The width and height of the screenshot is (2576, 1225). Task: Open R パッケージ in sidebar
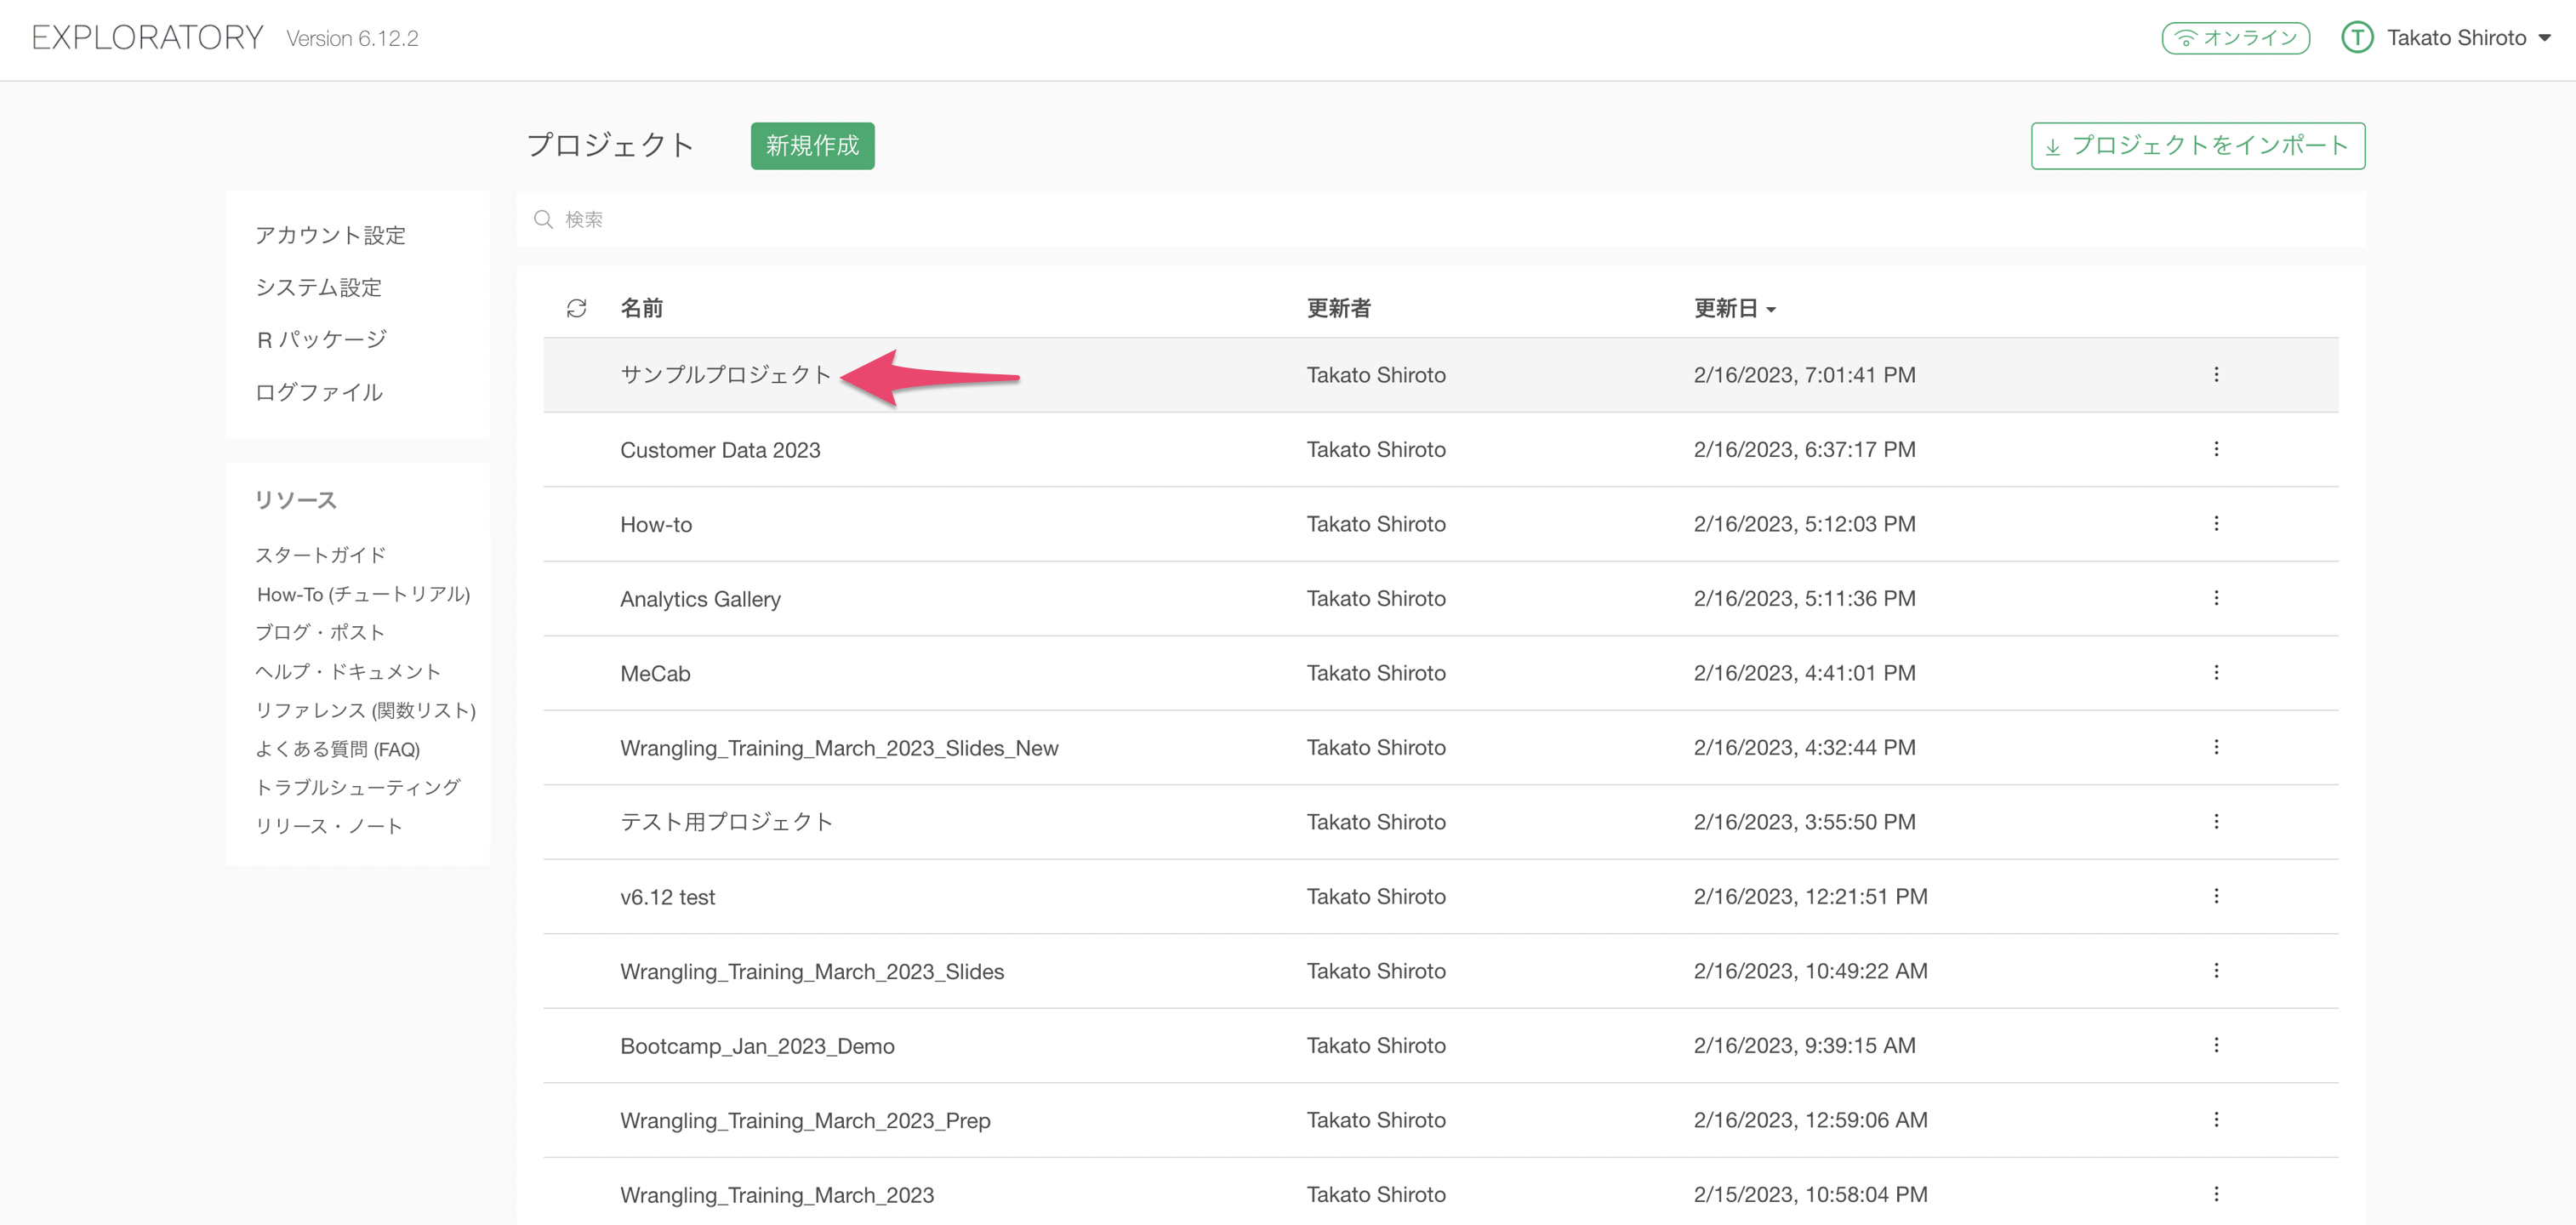321,340
